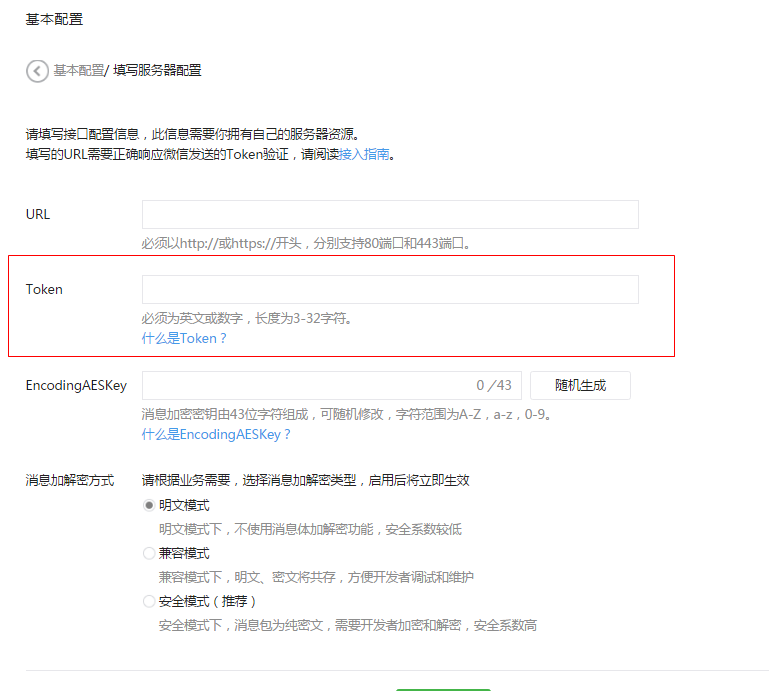Click the hint 必须为英文或数字，长度为3-32字符

pos(244,318)
